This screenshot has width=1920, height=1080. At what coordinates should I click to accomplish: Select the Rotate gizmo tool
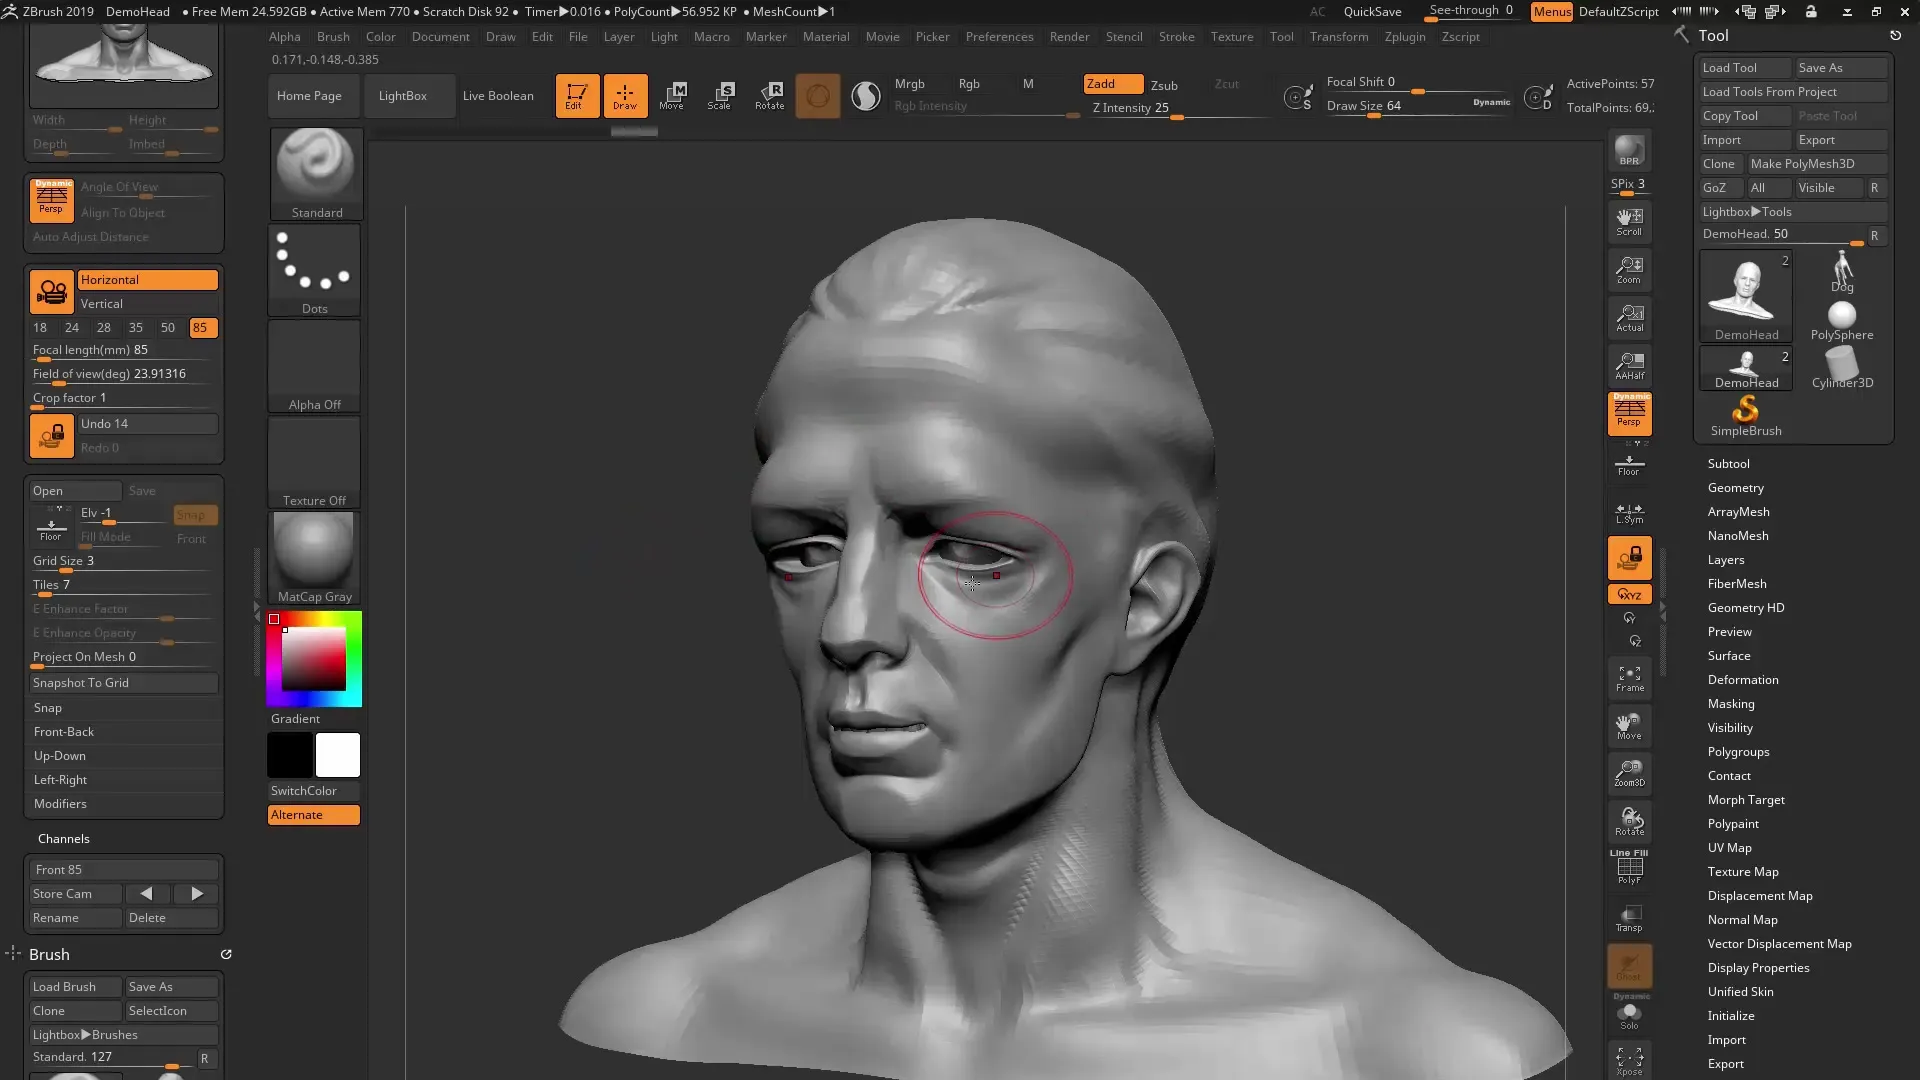769,96
